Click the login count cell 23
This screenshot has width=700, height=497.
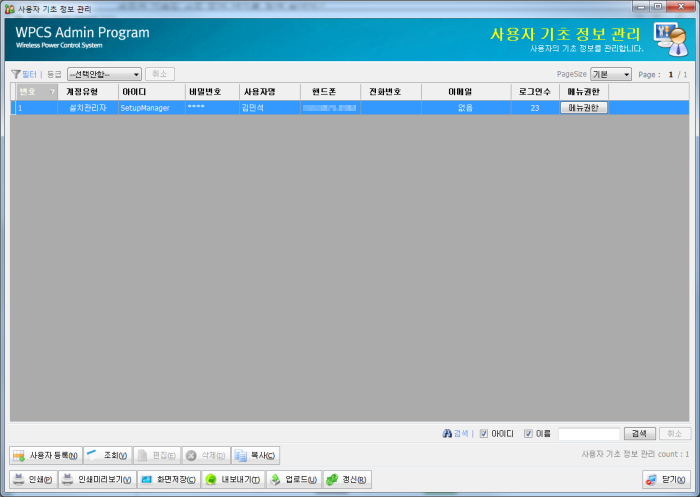[x=535, y=108]
